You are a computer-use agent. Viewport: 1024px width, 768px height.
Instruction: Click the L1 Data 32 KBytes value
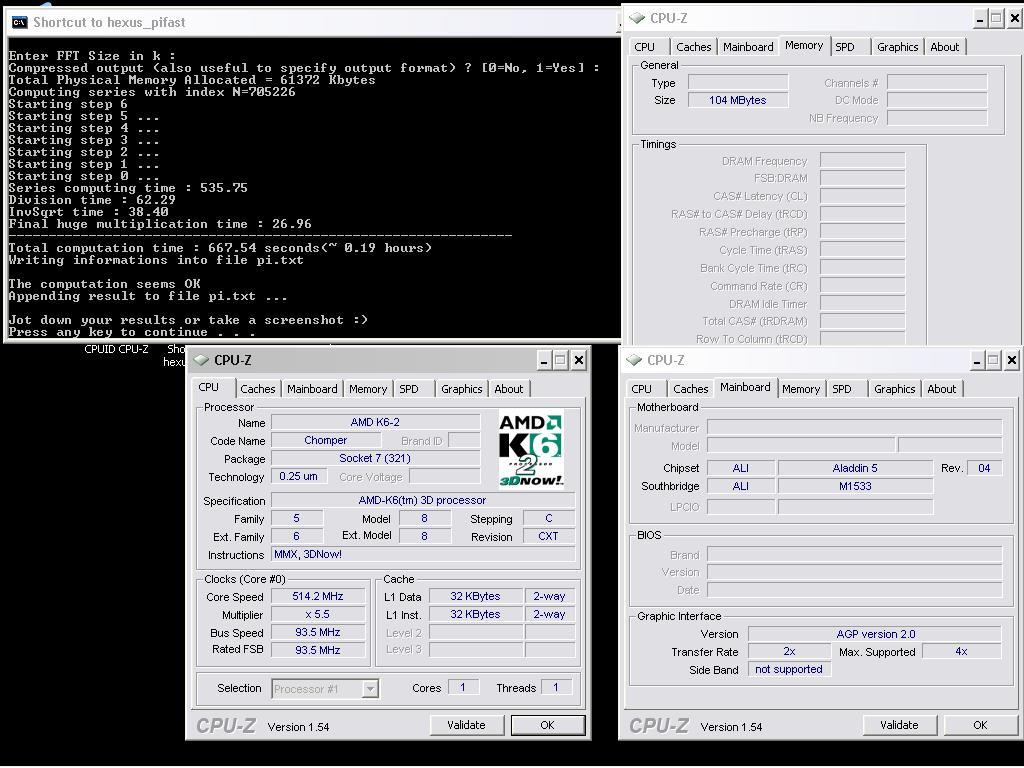tap(475, 596)
